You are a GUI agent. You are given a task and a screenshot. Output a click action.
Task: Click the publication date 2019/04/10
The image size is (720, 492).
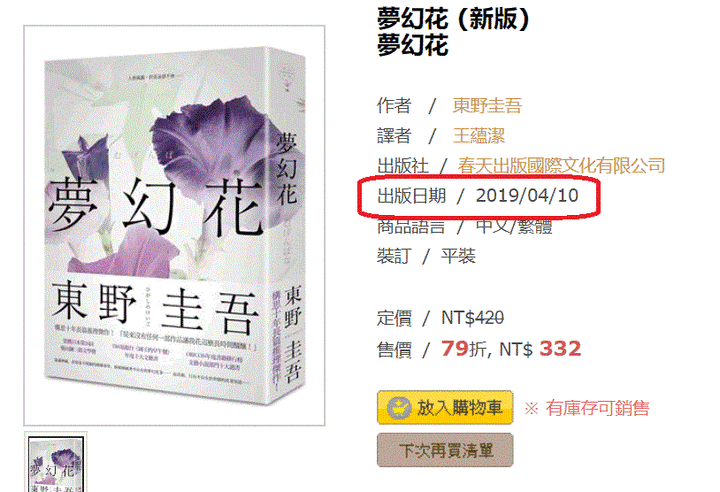527,196
